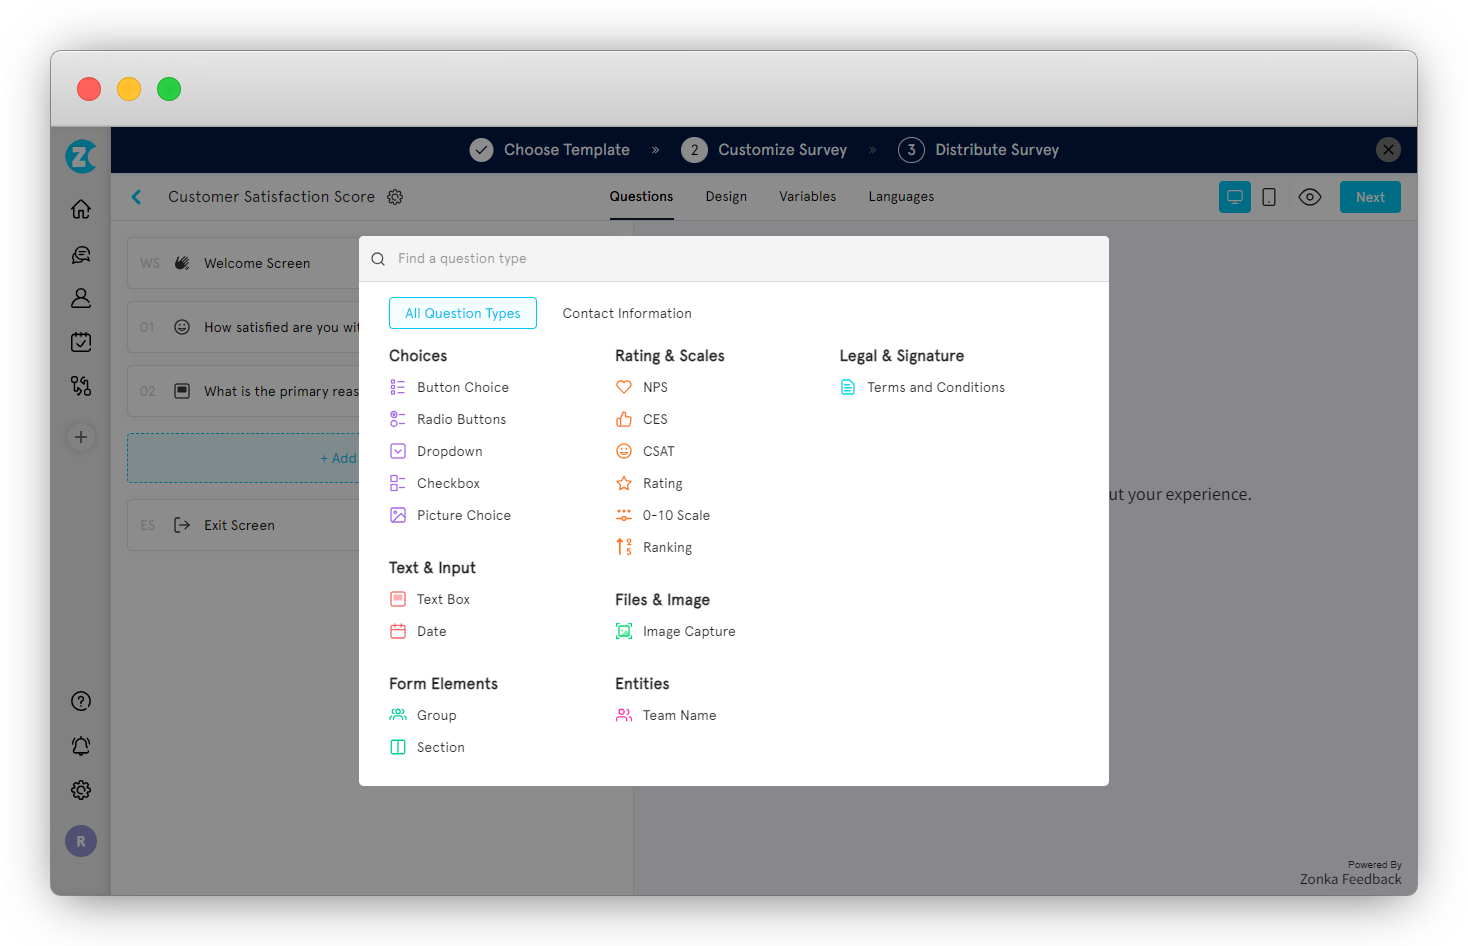Switch preview to mobile view
The height and width of the screenshot is (946, 1468).
pos(1269,197)
